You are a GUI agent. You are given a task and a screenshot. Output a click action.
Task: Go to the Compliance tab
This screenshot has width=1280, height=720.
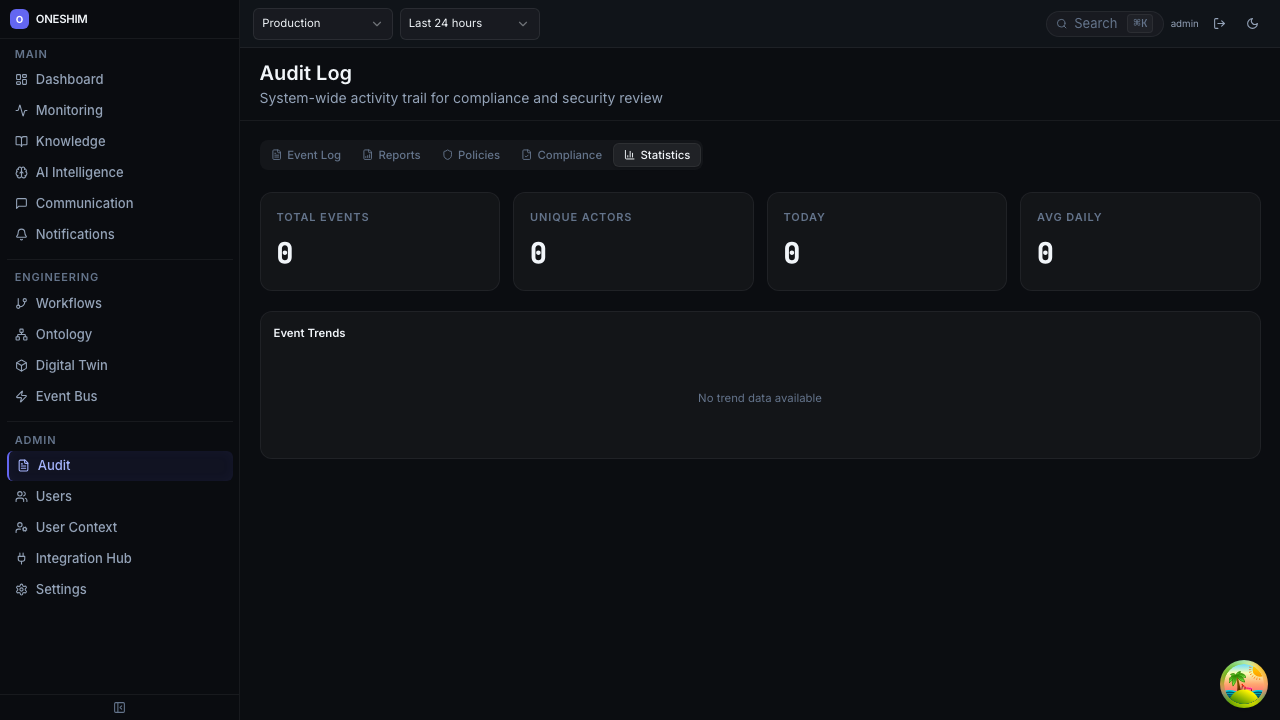[x=561, y=155]
